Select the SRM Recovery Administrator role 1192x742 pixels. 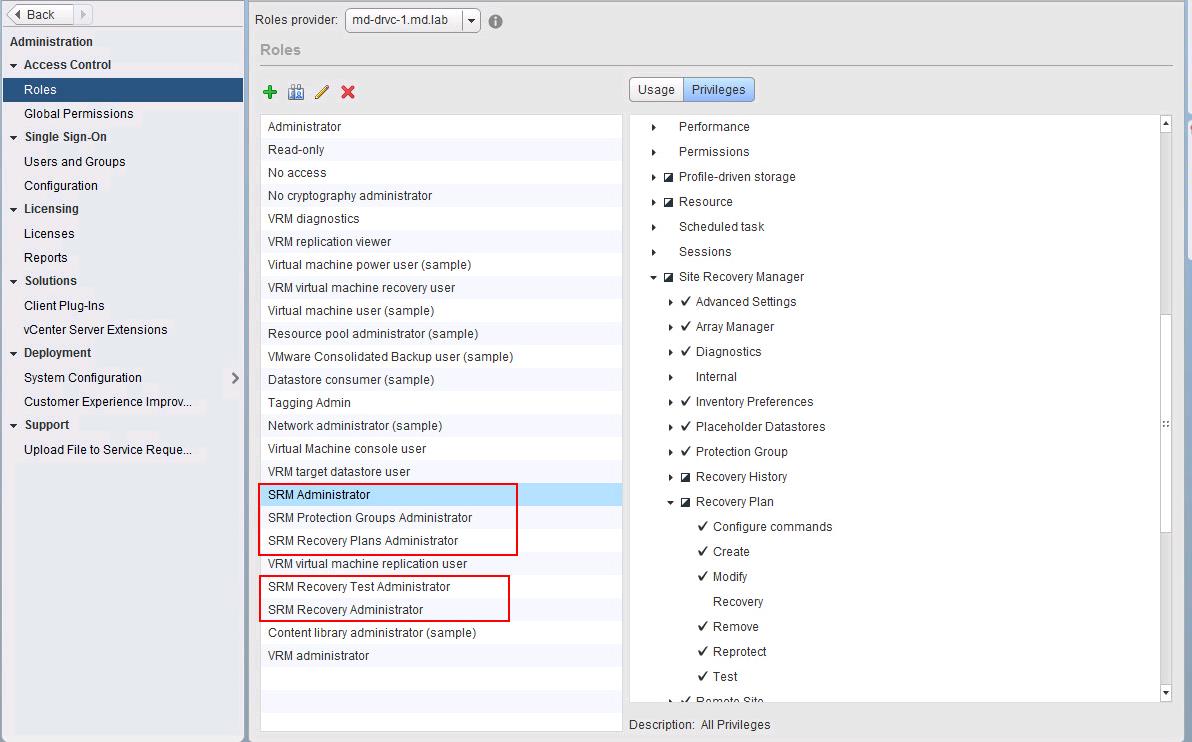coord(441,610)
